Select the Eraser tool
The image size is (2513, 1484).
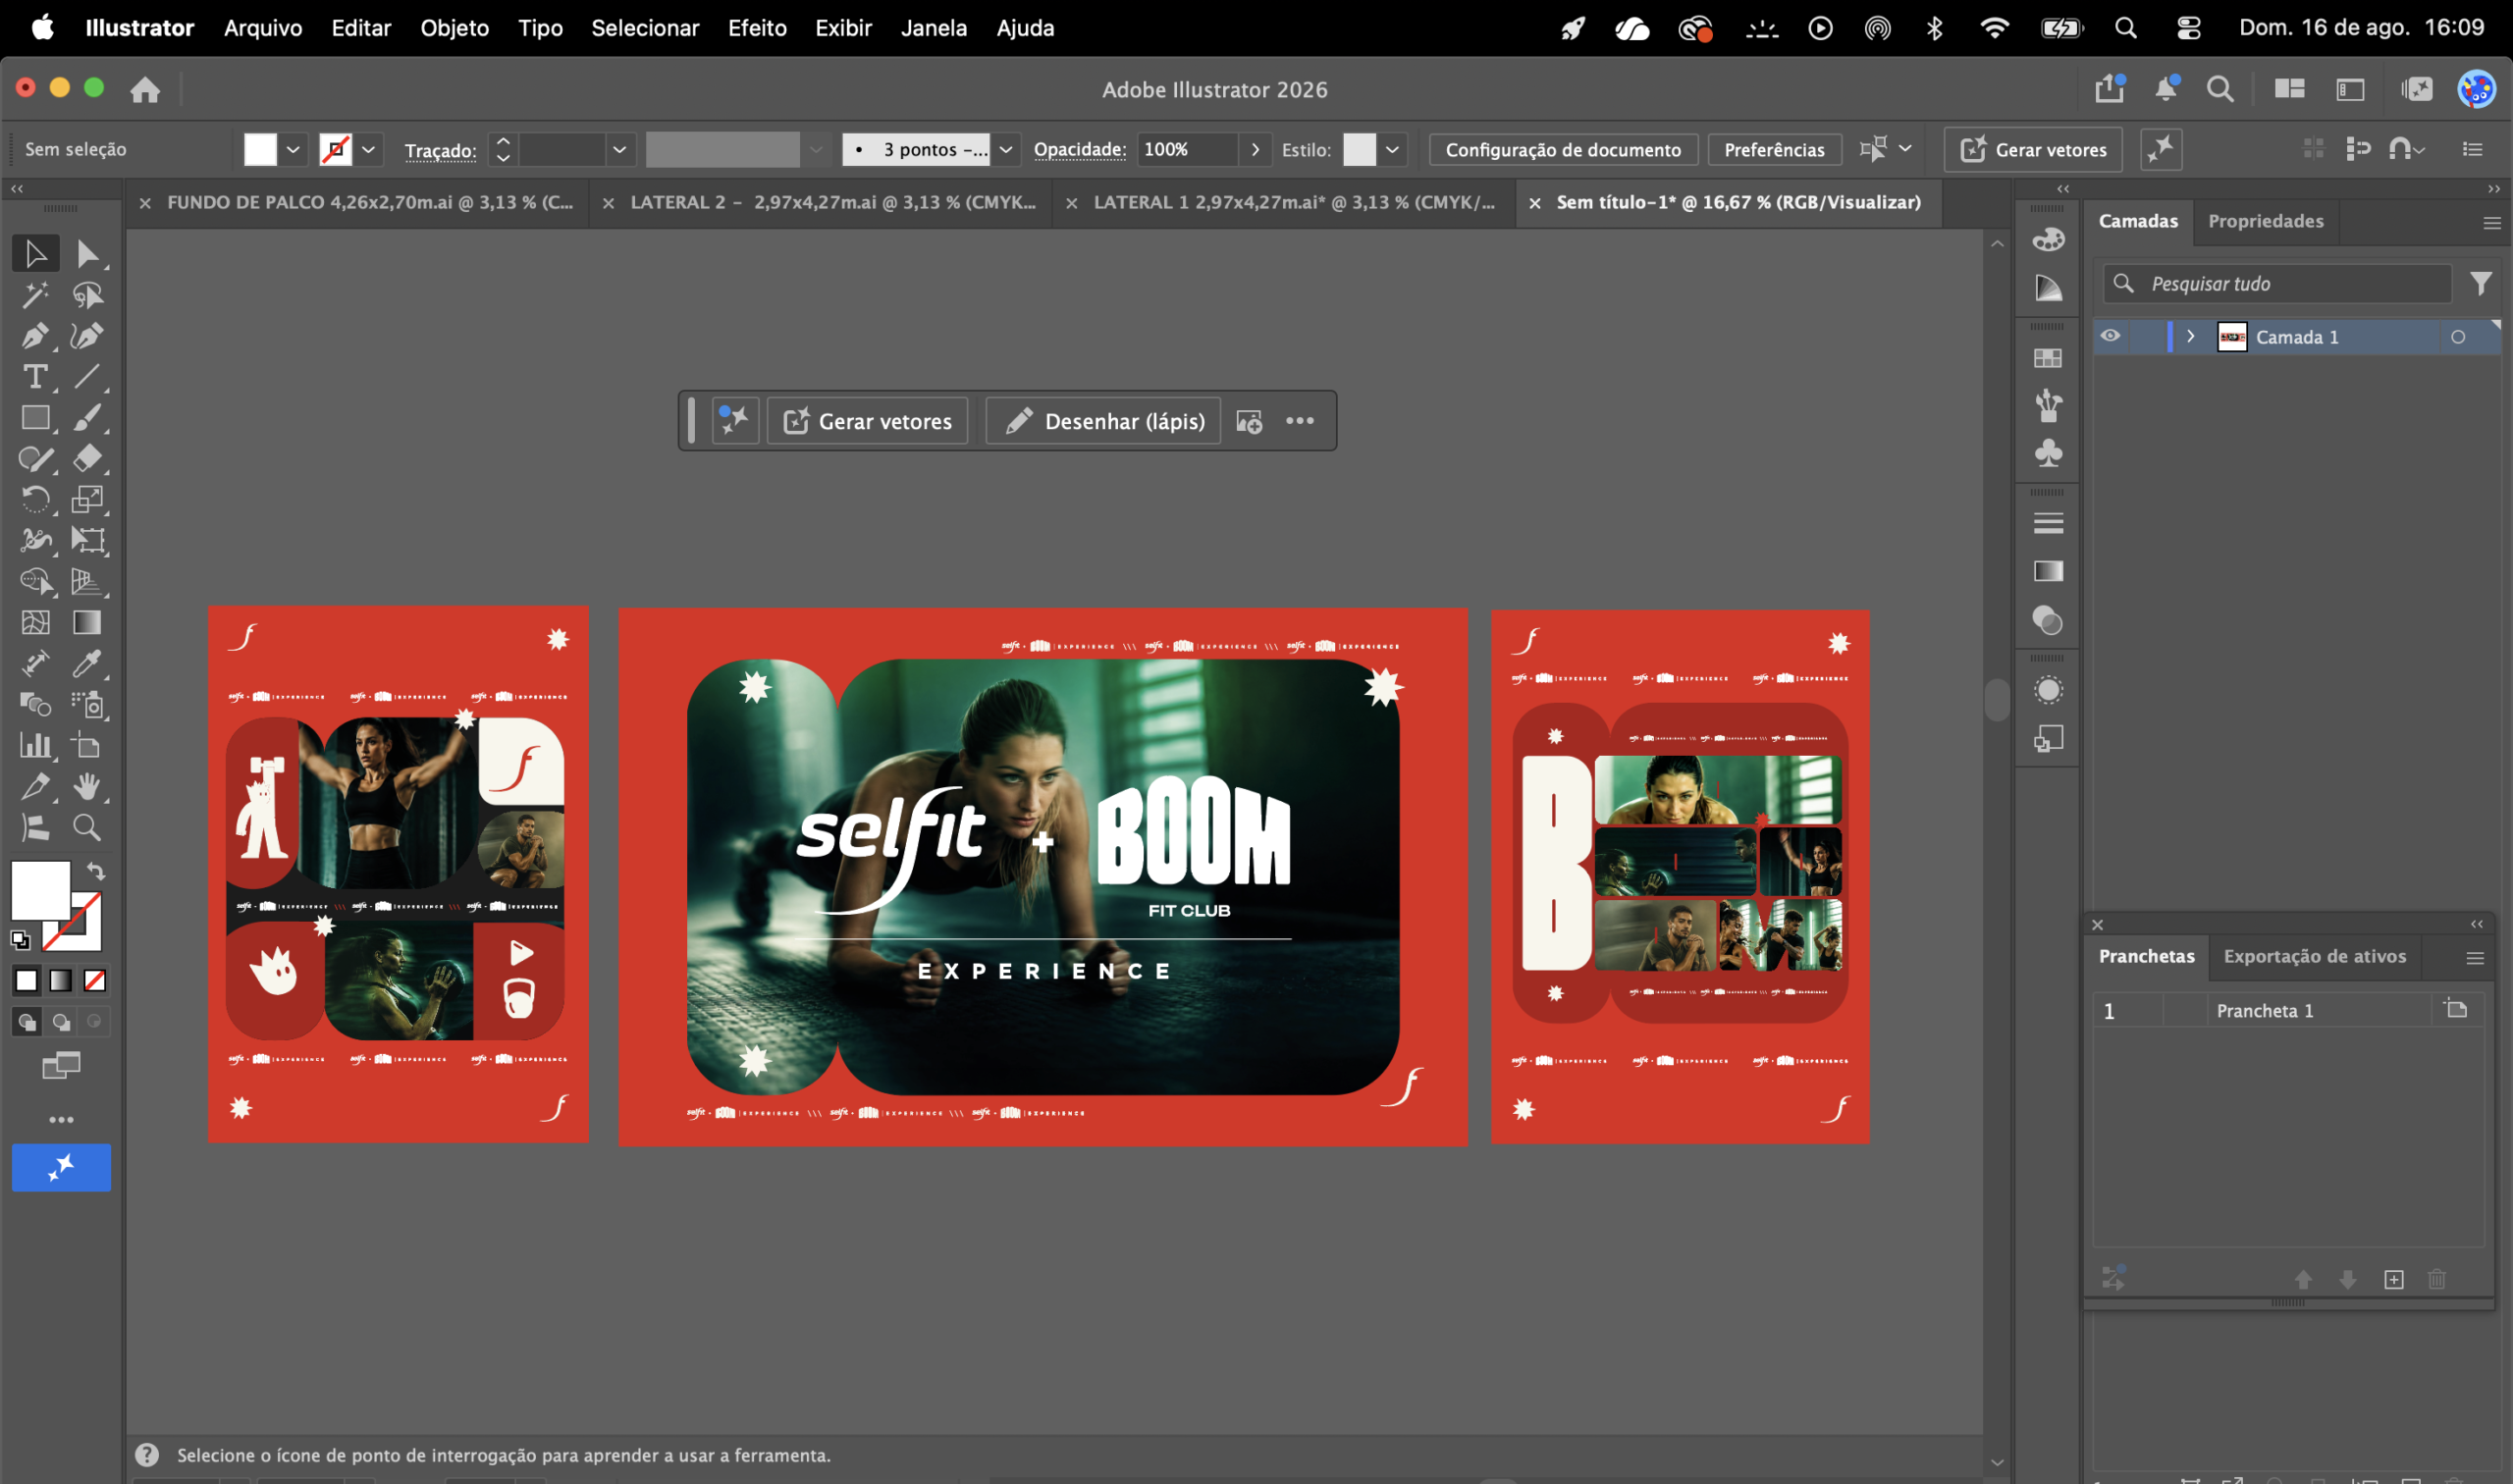click(87, 459)
